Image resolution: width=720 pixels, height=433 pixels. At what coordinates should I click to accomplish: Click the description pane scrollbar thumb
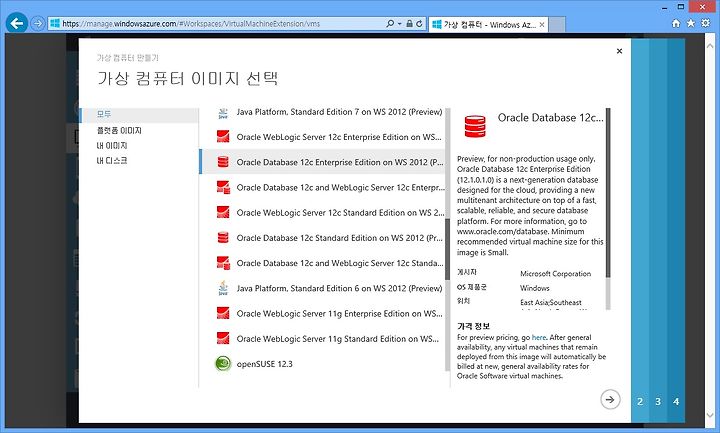click(x=608, y=193)
